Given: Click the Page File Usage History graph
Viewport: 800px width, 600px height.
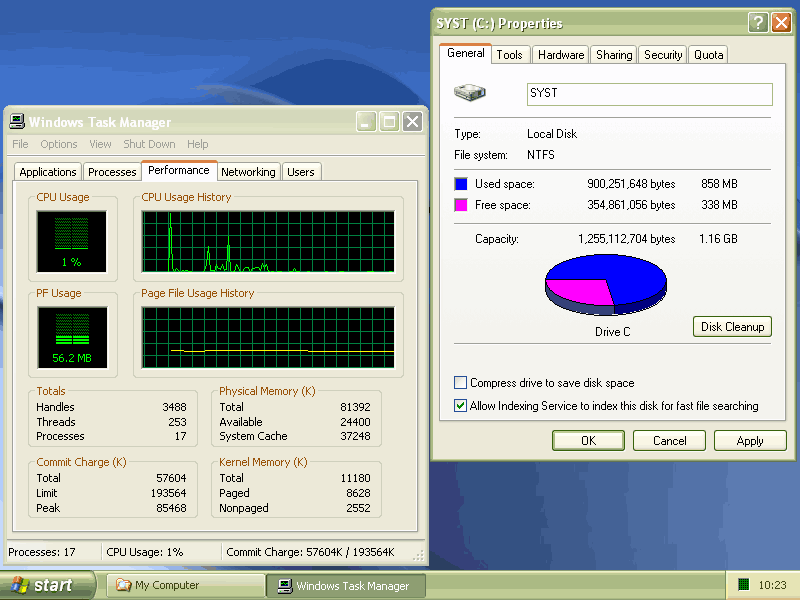Looking at the screenshot, I should 268,337.
